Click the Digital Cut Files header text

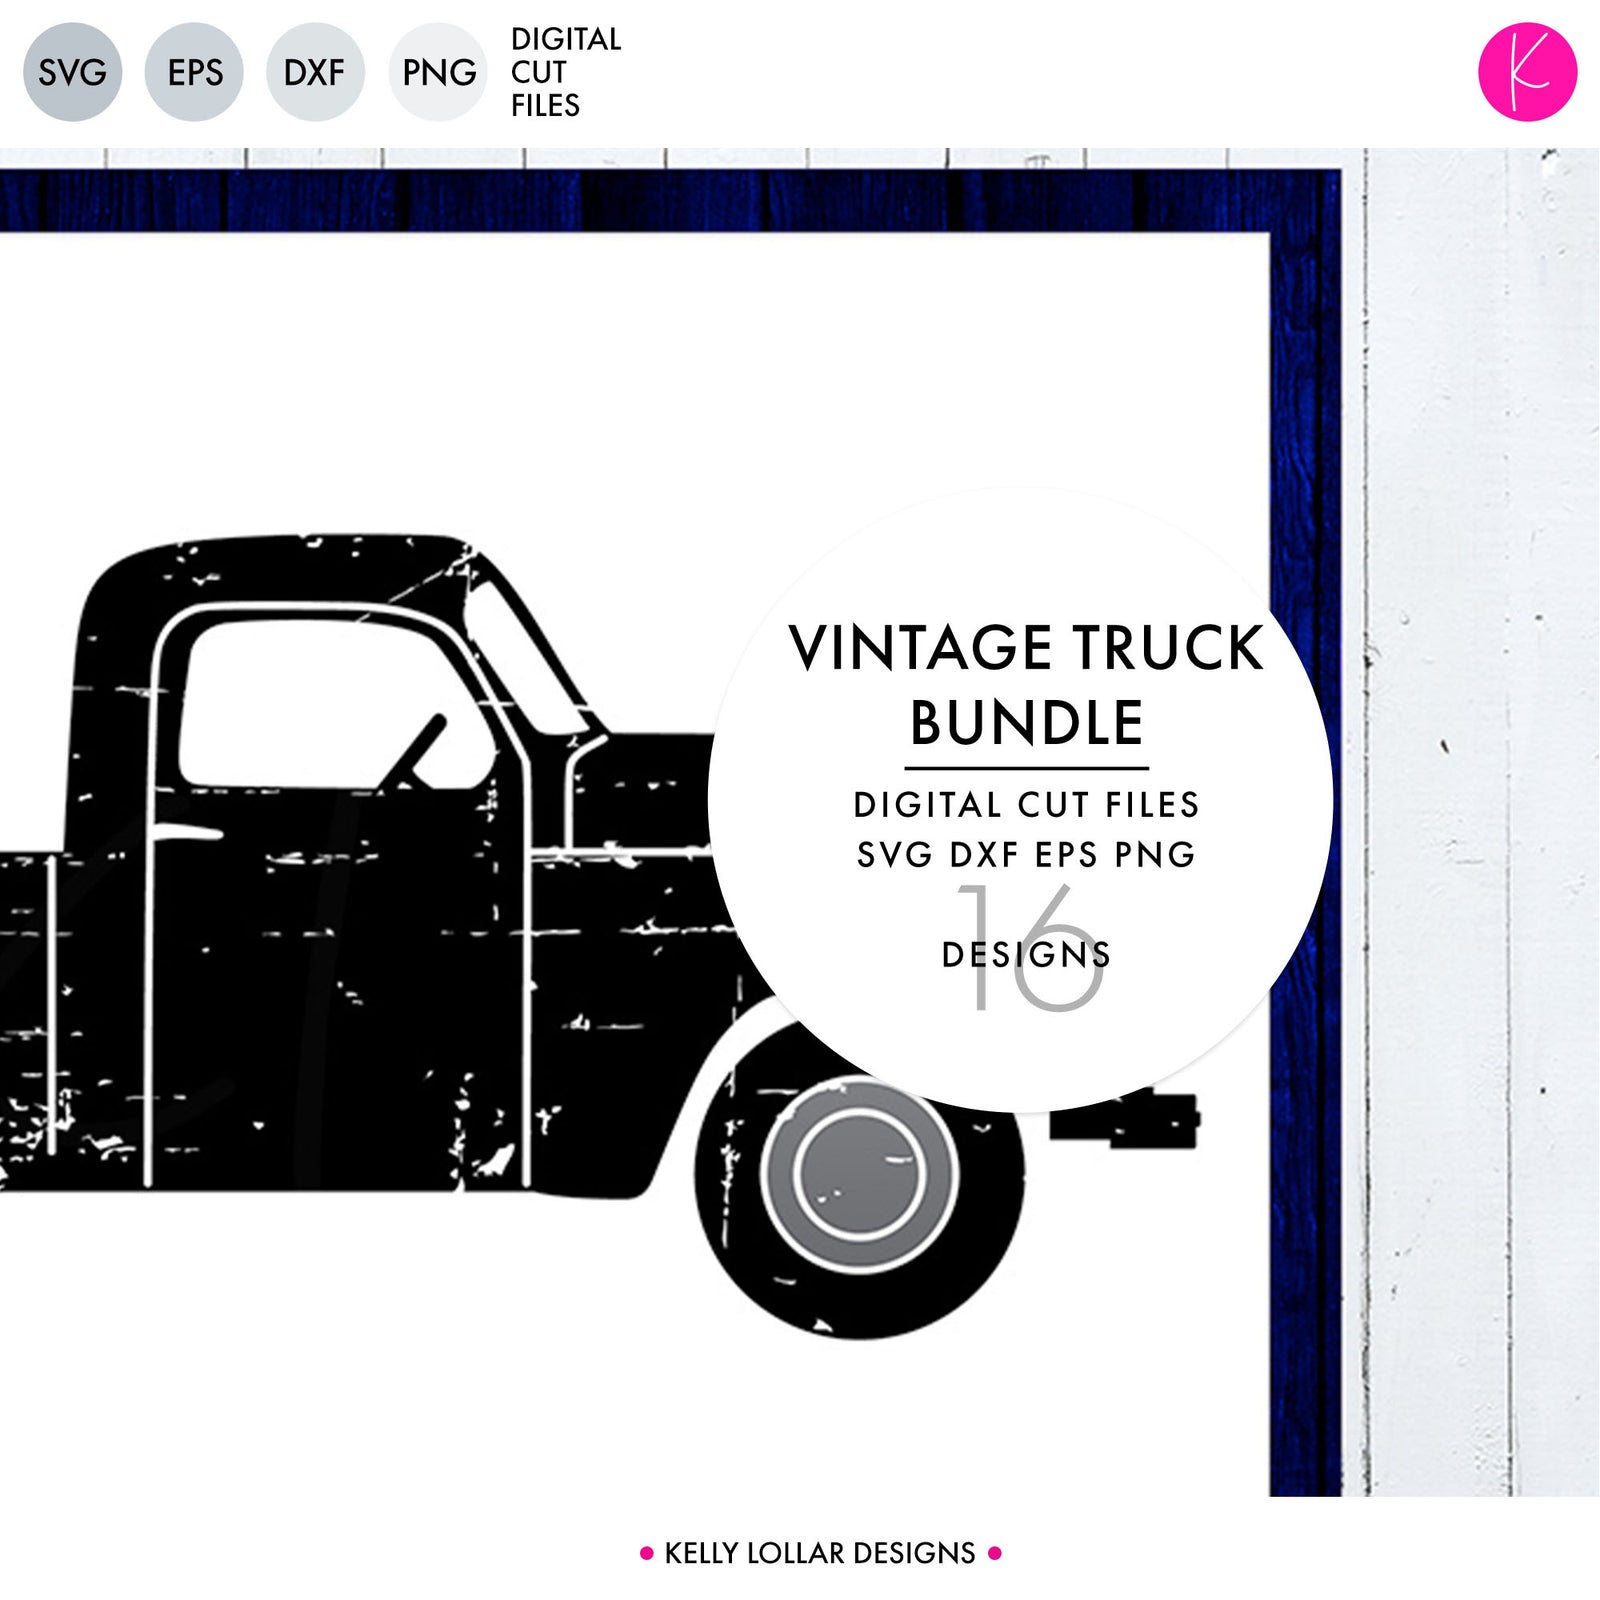point(565,73)
